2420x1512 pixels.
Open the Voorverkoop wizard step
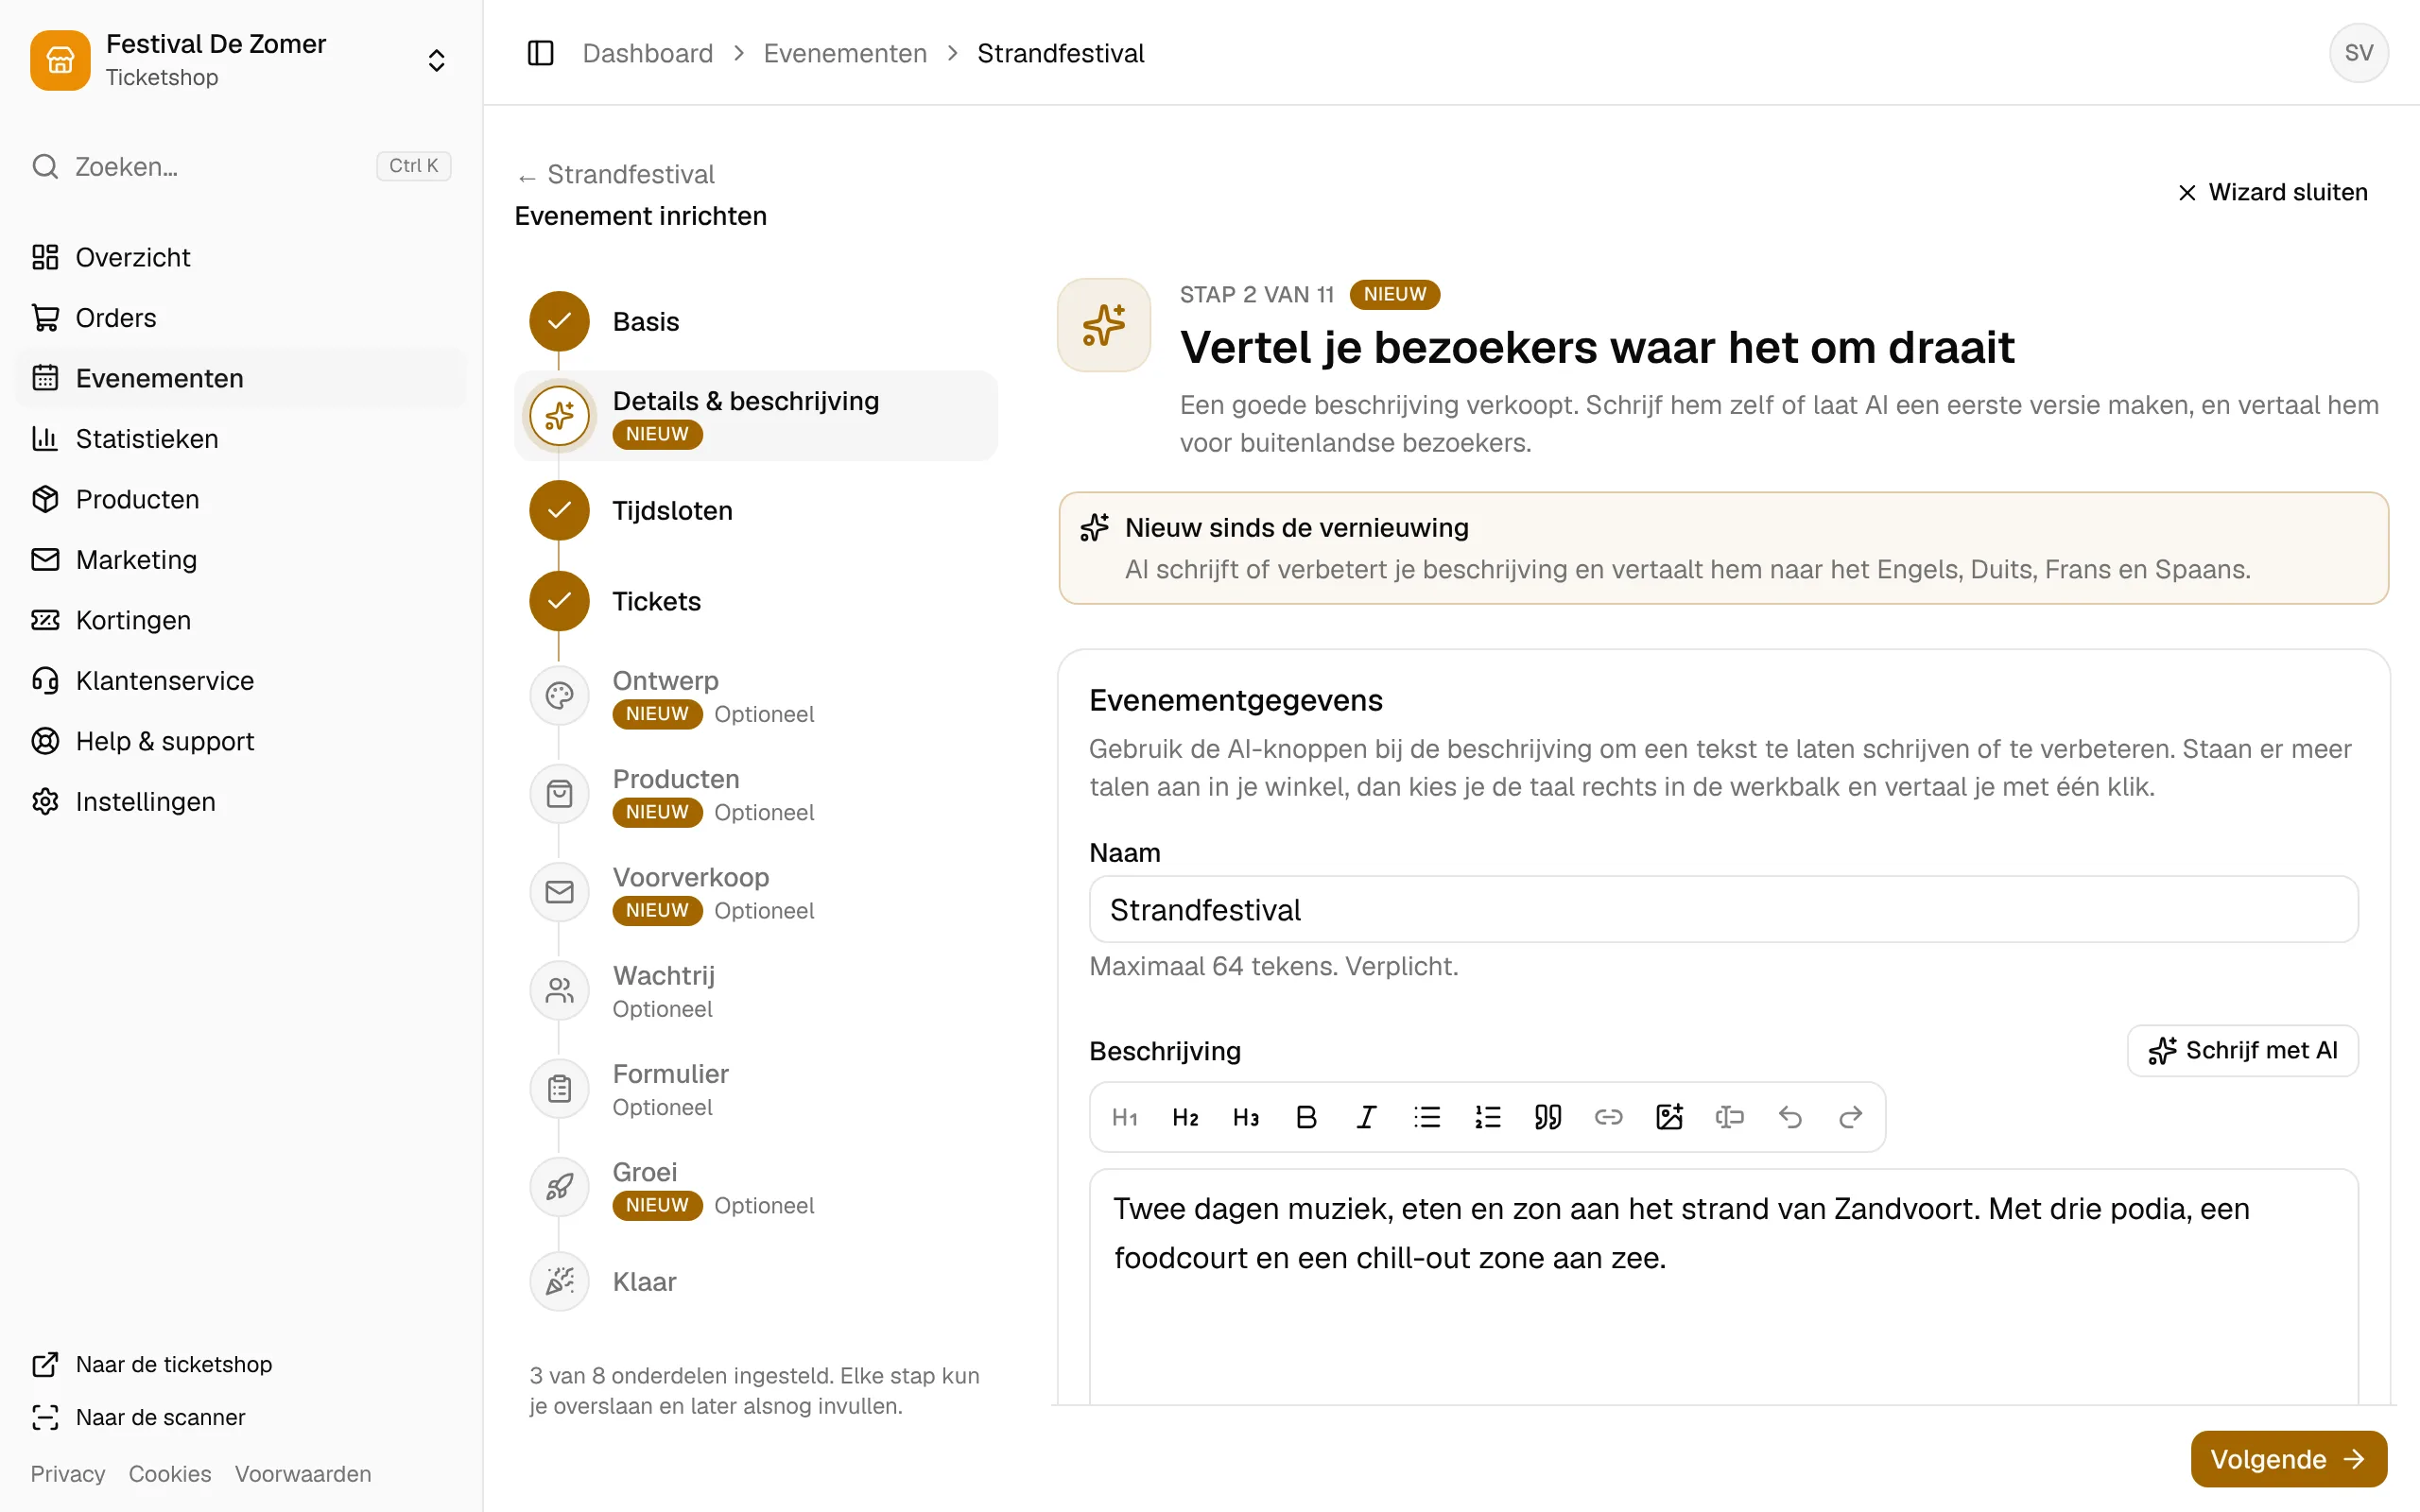[x=756, y=892]
